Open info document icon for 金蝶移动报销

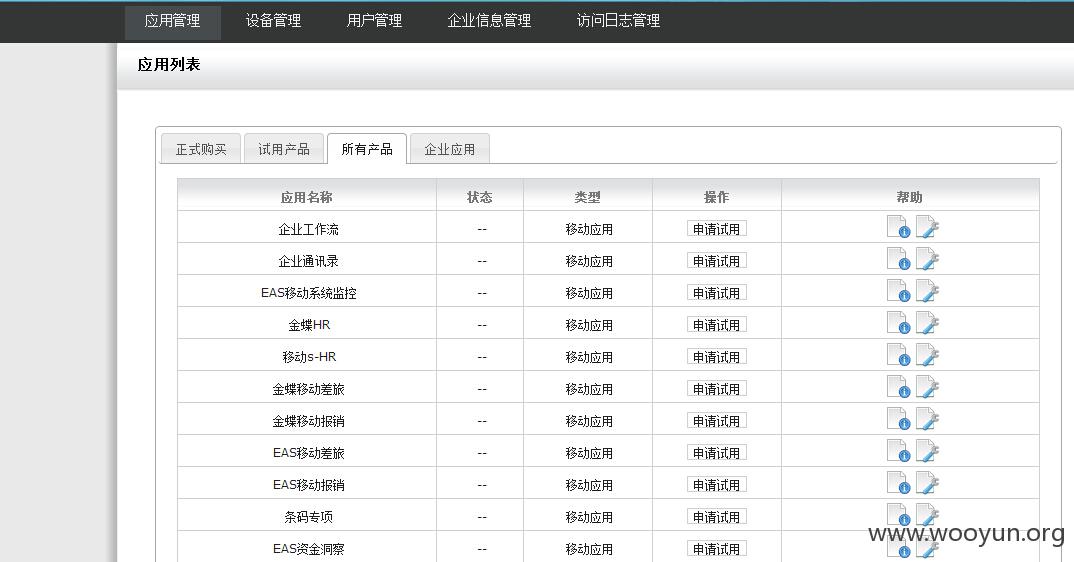[x=898, y=419]
